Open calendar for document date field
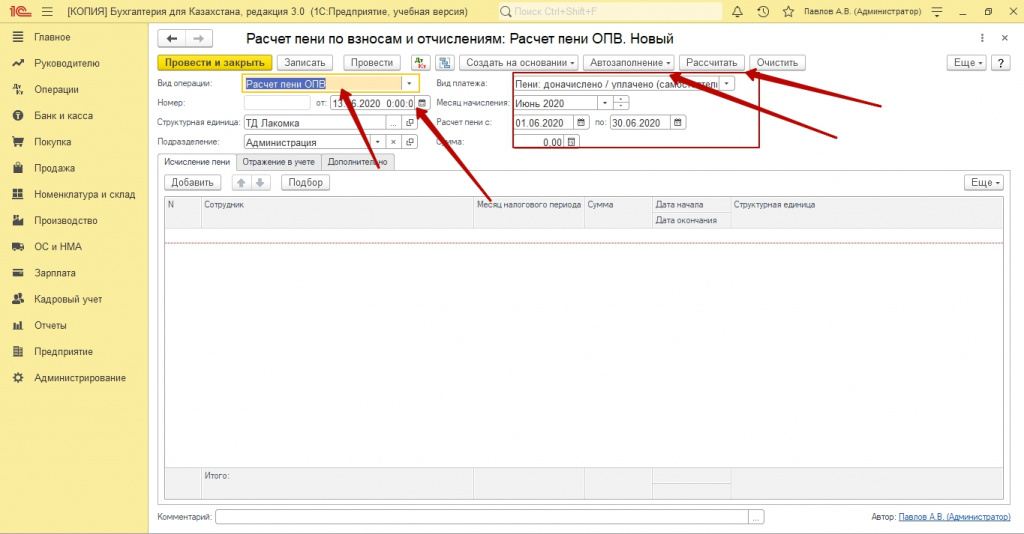The height and width of the screenshot is (534, 1024). (x=423, y=103)
